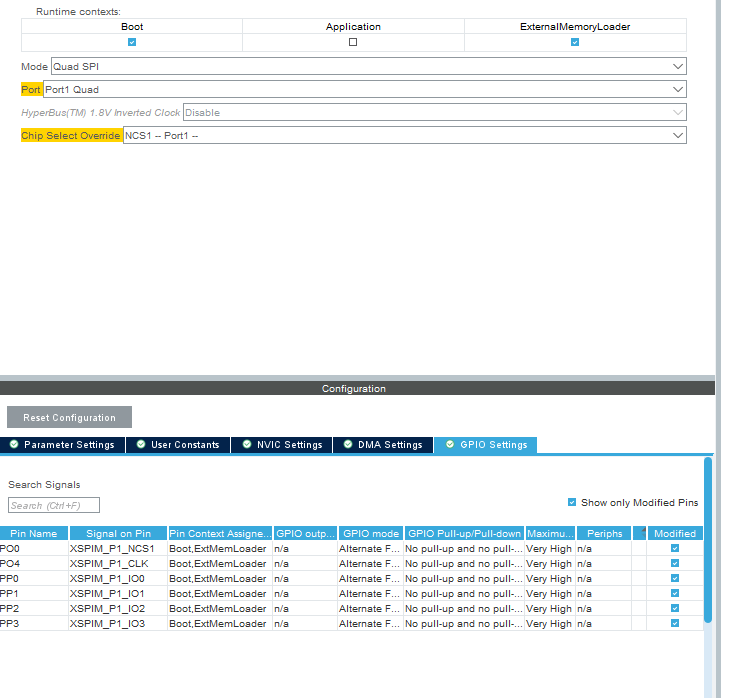The height and width of the screenshot is (698, 734).
Task: Toggle the Boot runtime context checkbox
Action: point(132,42)
